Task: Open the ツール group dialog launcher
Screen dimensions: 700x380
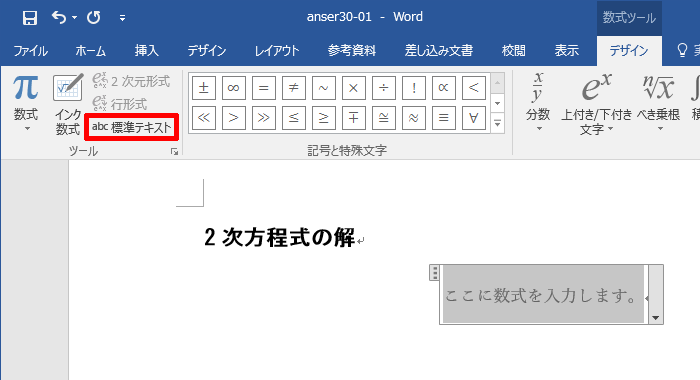Action: click(175, 152)
